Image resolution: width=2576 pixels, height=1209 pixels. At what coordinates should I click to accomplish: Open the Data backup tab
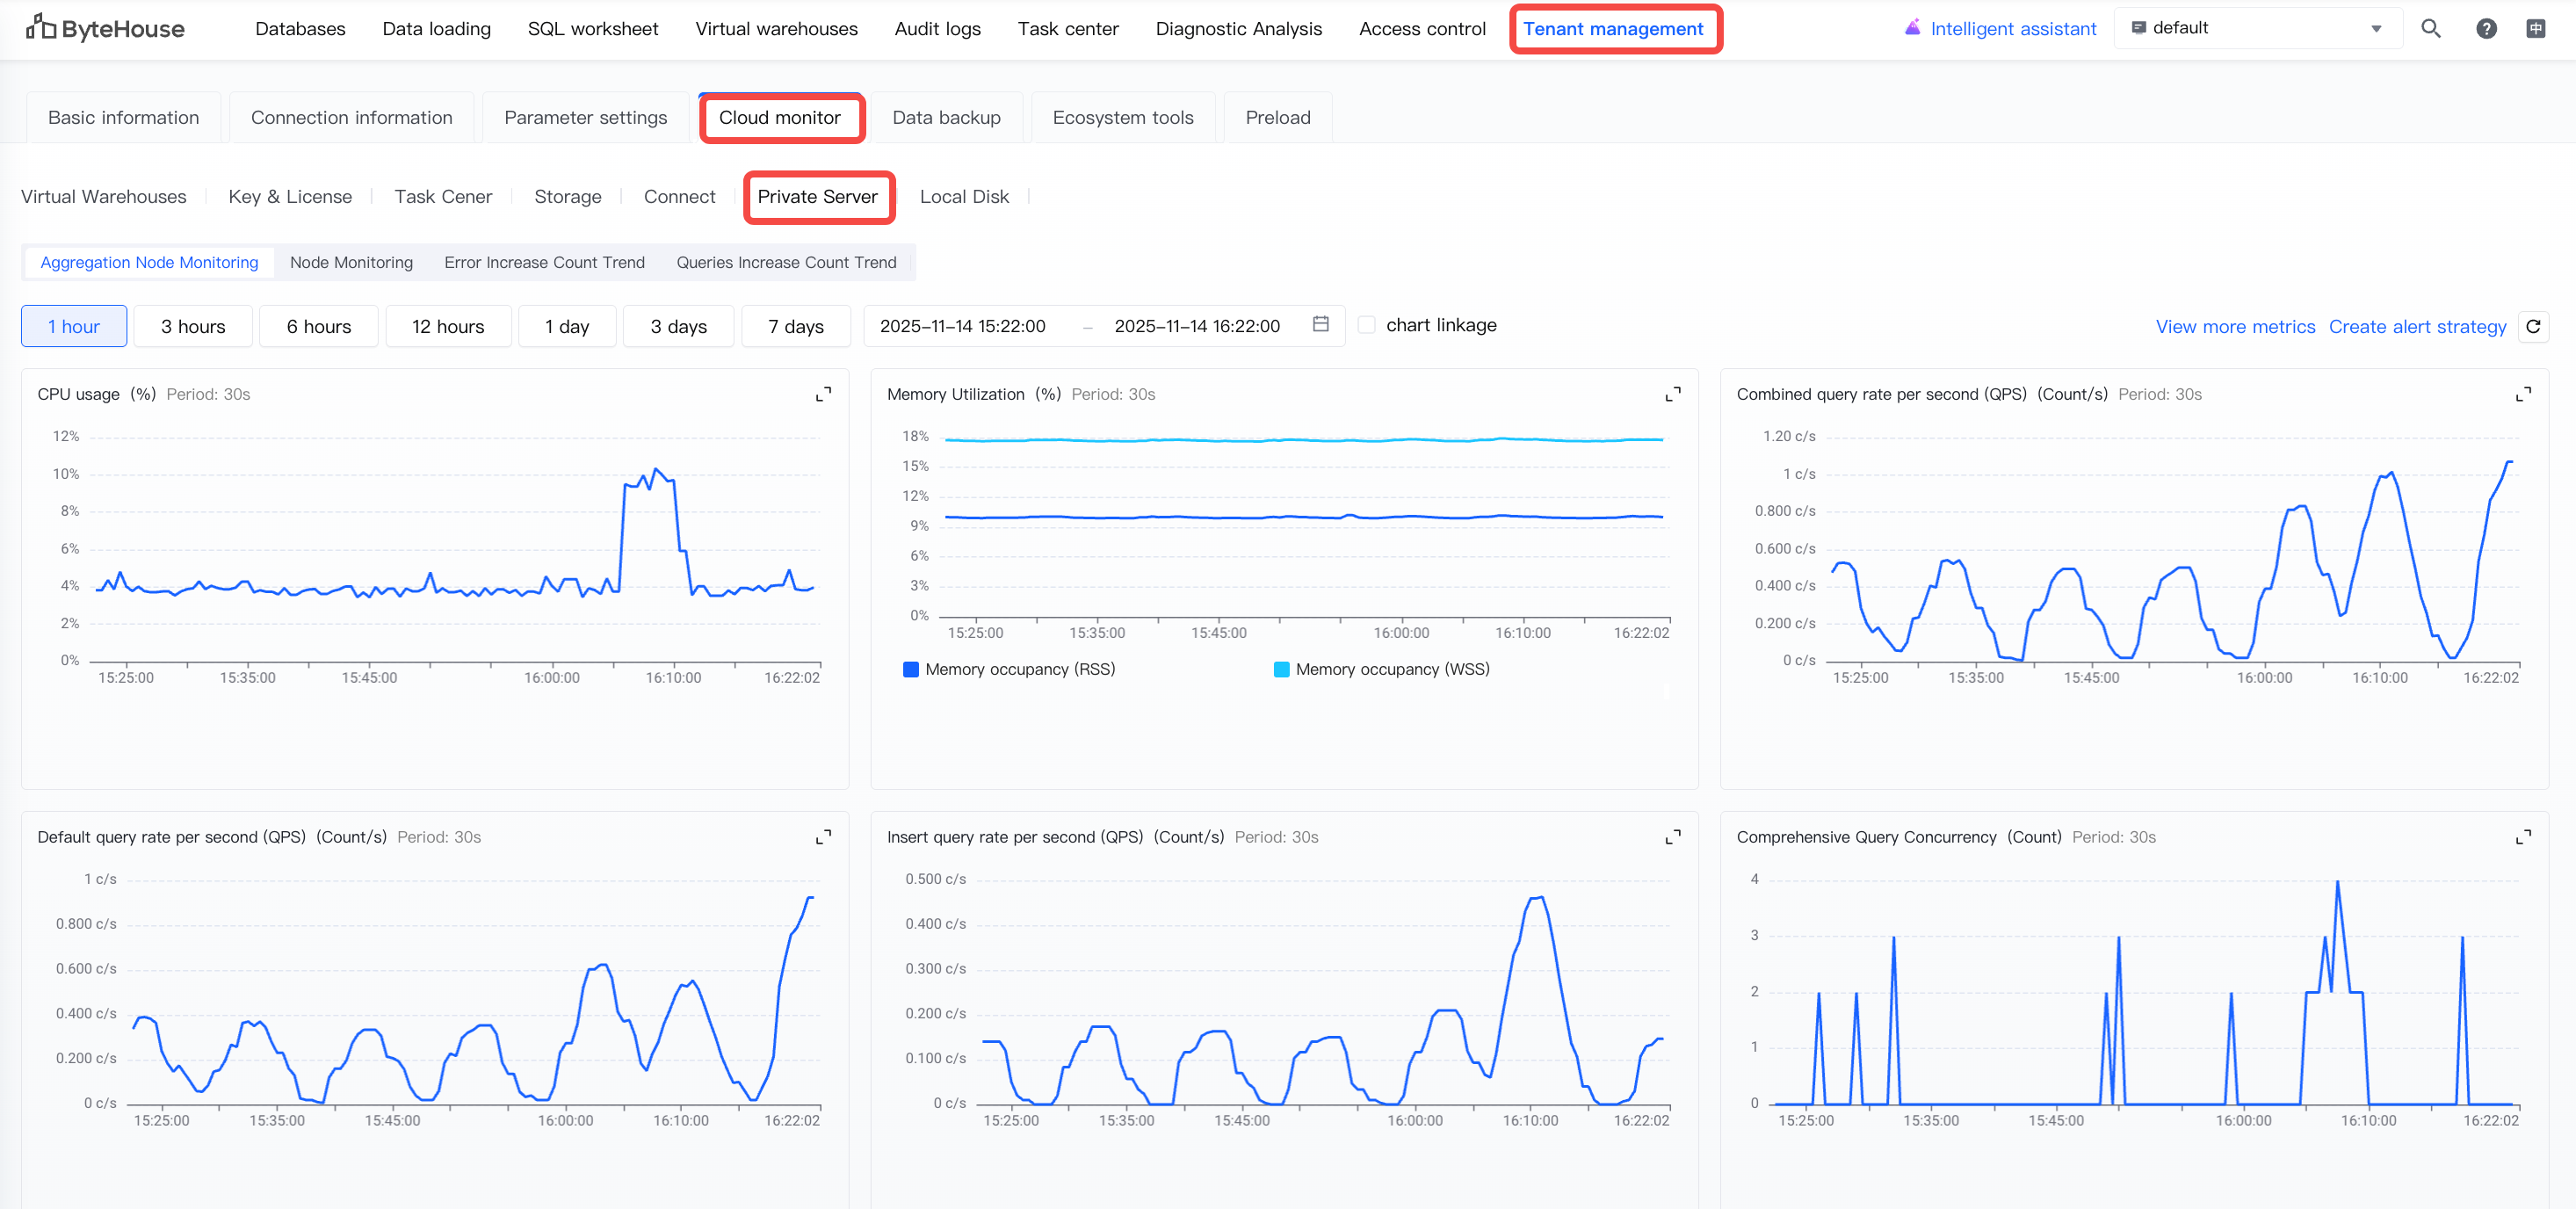point(946,117)
